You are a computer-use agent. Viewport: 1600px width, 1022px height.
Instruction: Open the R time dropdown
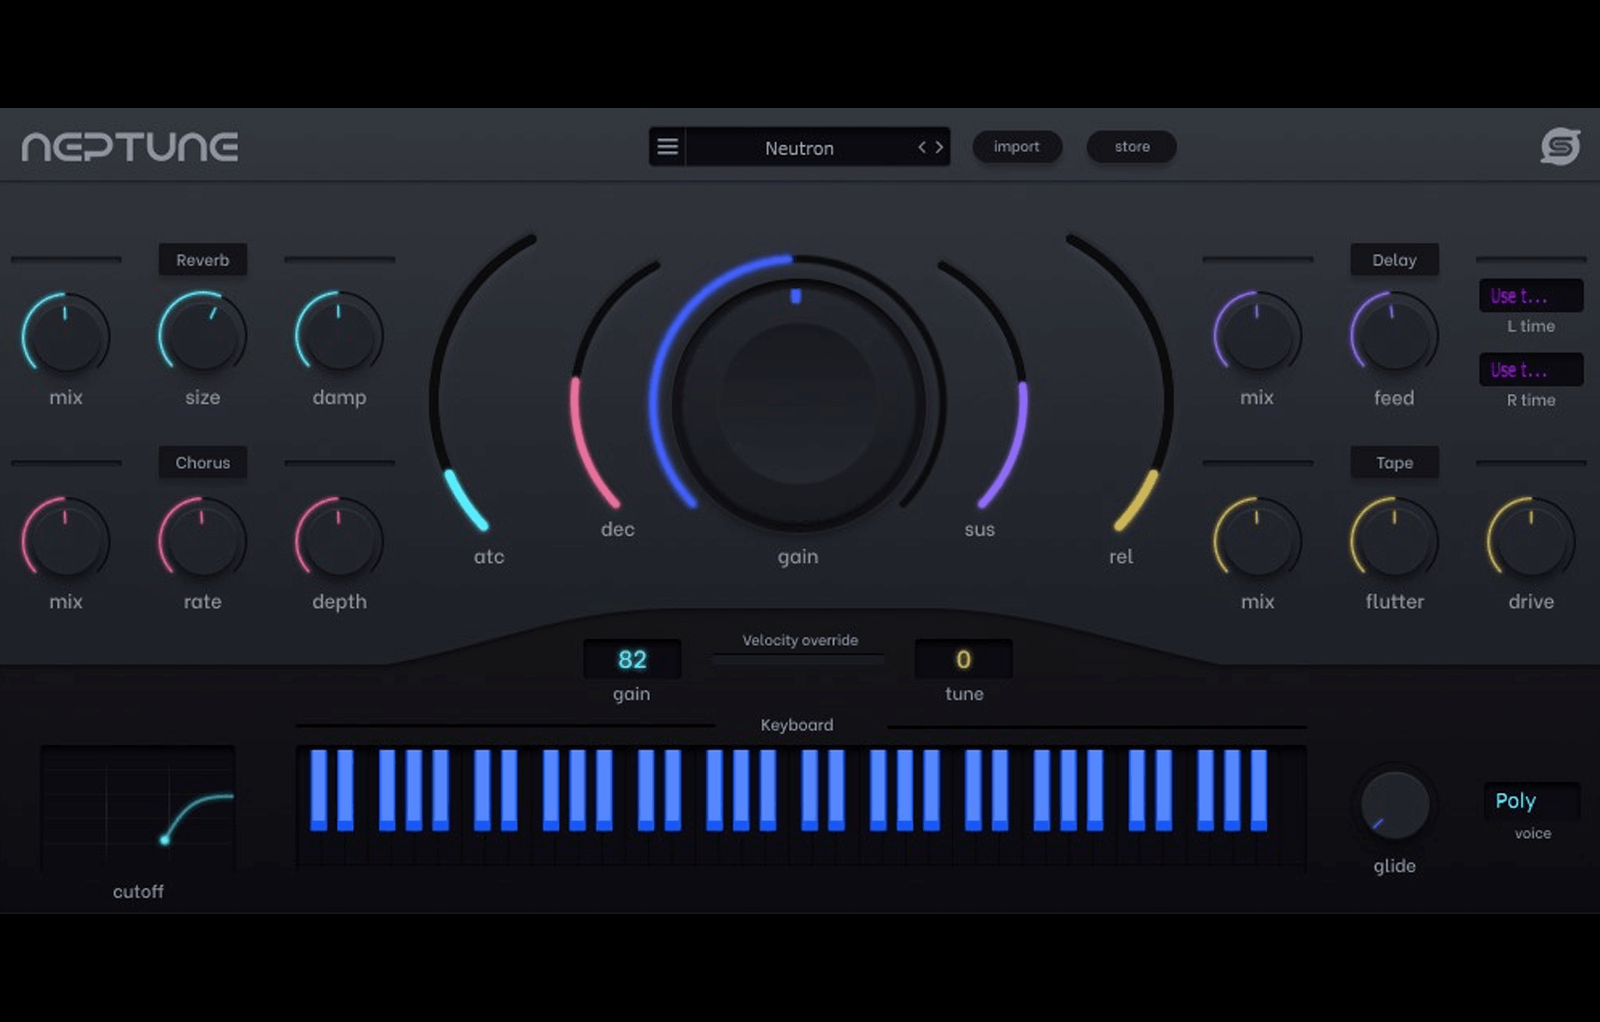point(1530,370)
